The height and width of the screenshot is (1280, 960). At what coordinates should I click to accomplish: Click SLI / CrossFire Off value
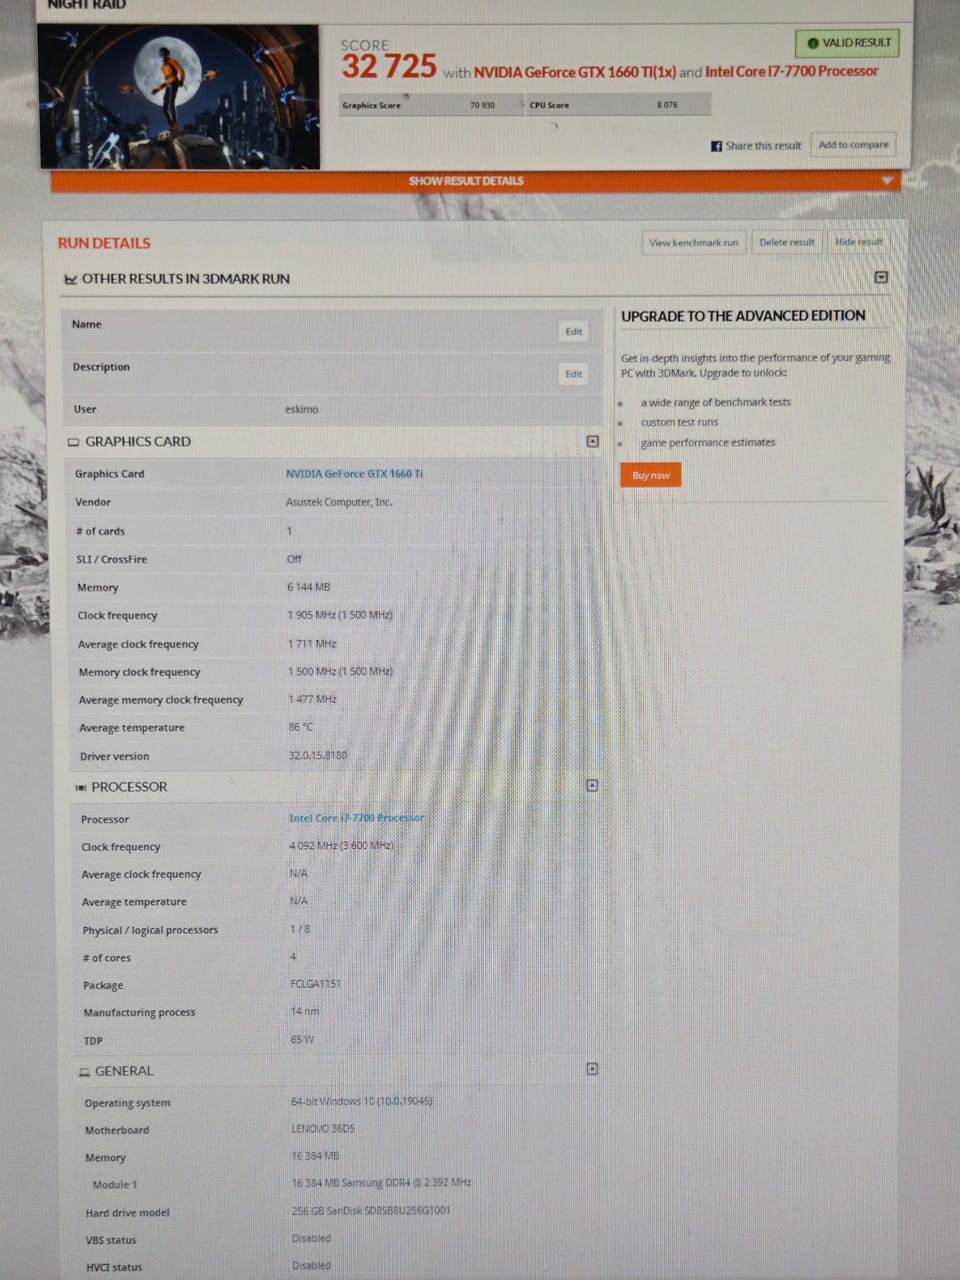click(x=294, y=559)
